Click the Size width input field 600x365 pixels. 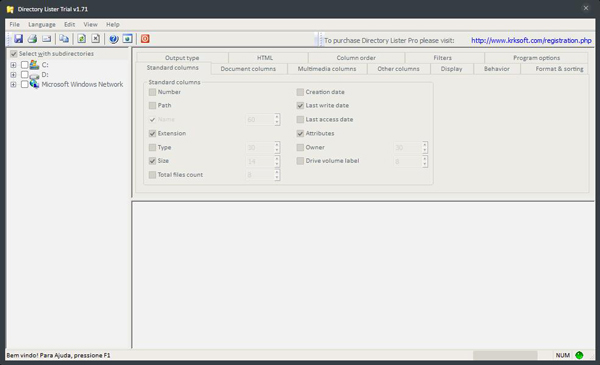[259, 161]
